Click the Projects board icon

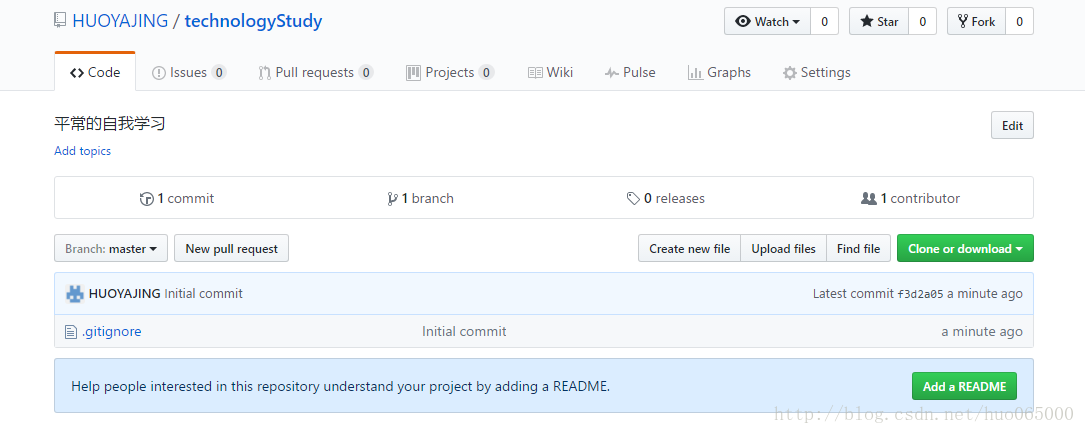pyautogui.click(x=413, y=73)
